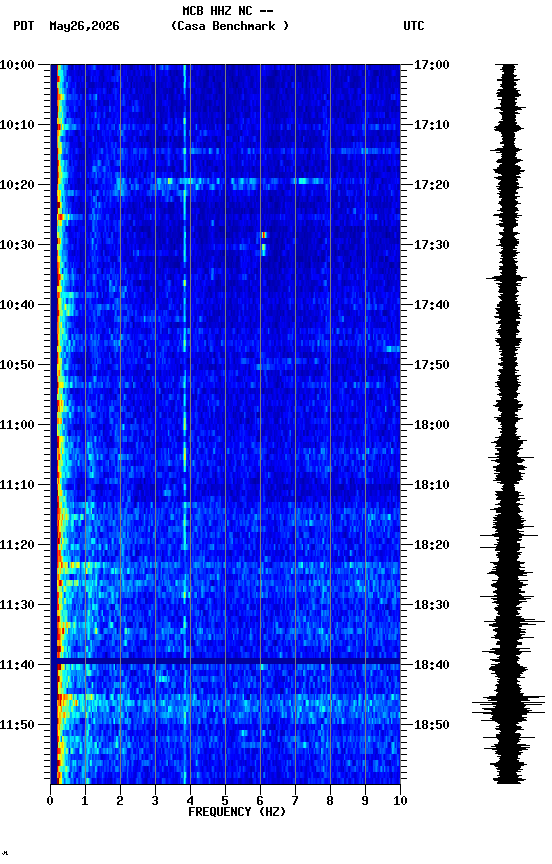This screenshot has width=552, height=864.
Task: Click the 18:50 UTC time label
Action: [432, 725]
